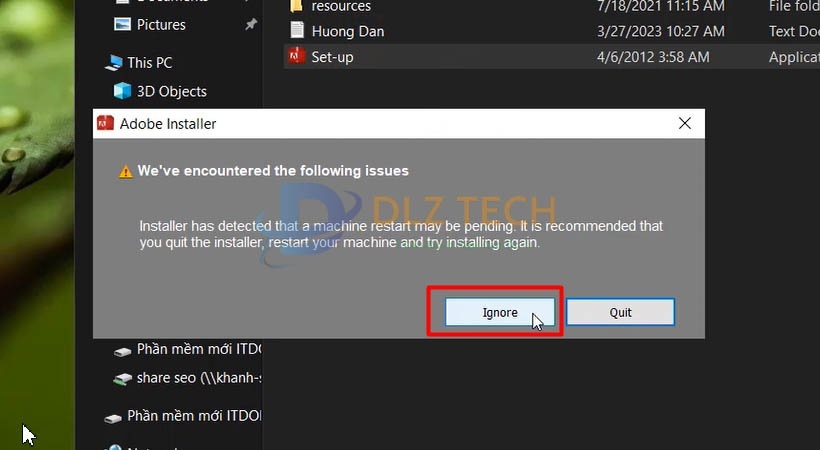Click the Huong Dan file name
820x450 pixels.
pos(348,31)
